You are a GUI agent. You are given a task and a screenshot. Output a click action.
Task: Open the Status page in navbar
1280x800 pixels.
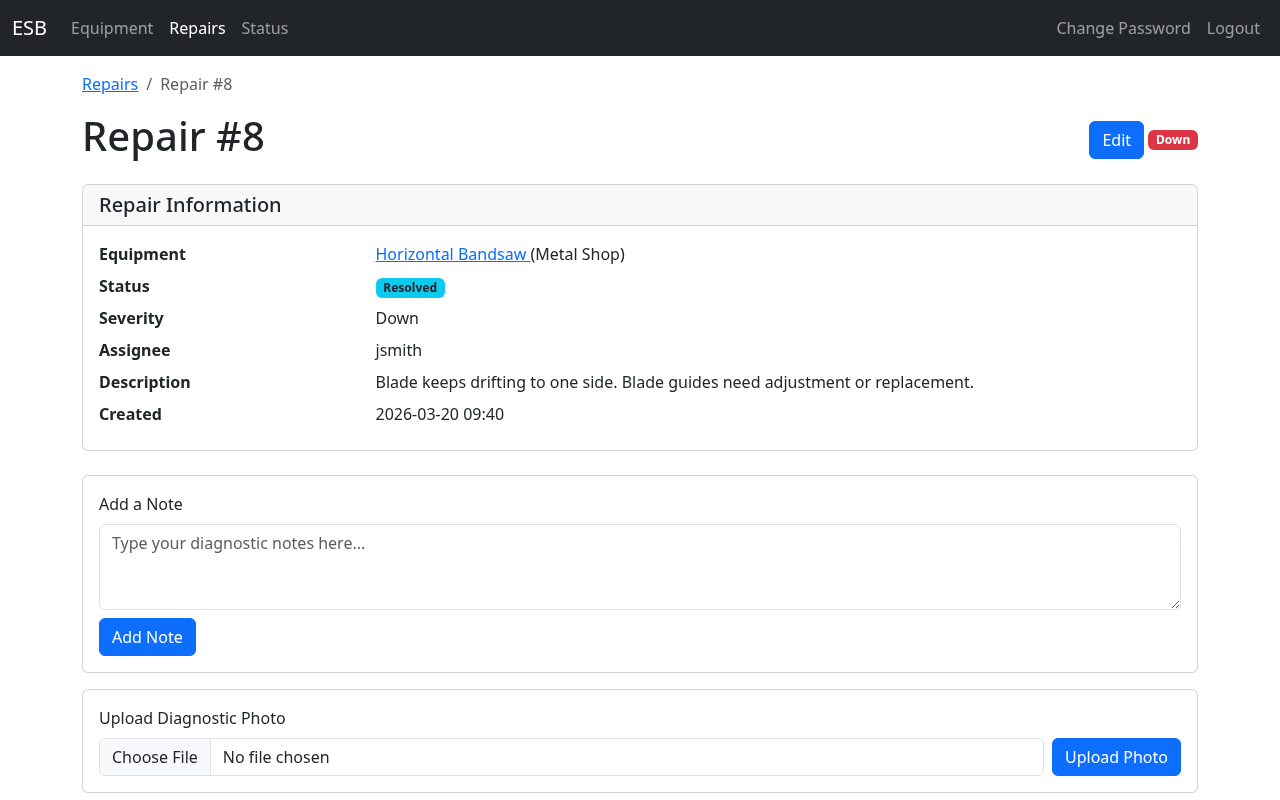[x=264, y=28]
